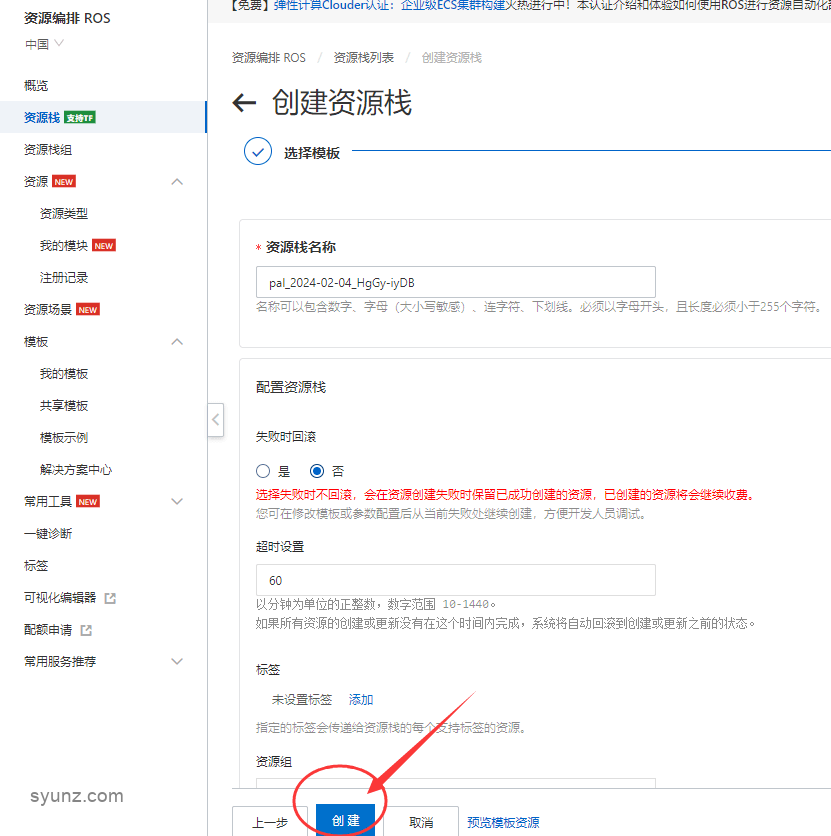The image size is (831, 836).
Task: Click the 取消 button
Action: click(421, 821)
